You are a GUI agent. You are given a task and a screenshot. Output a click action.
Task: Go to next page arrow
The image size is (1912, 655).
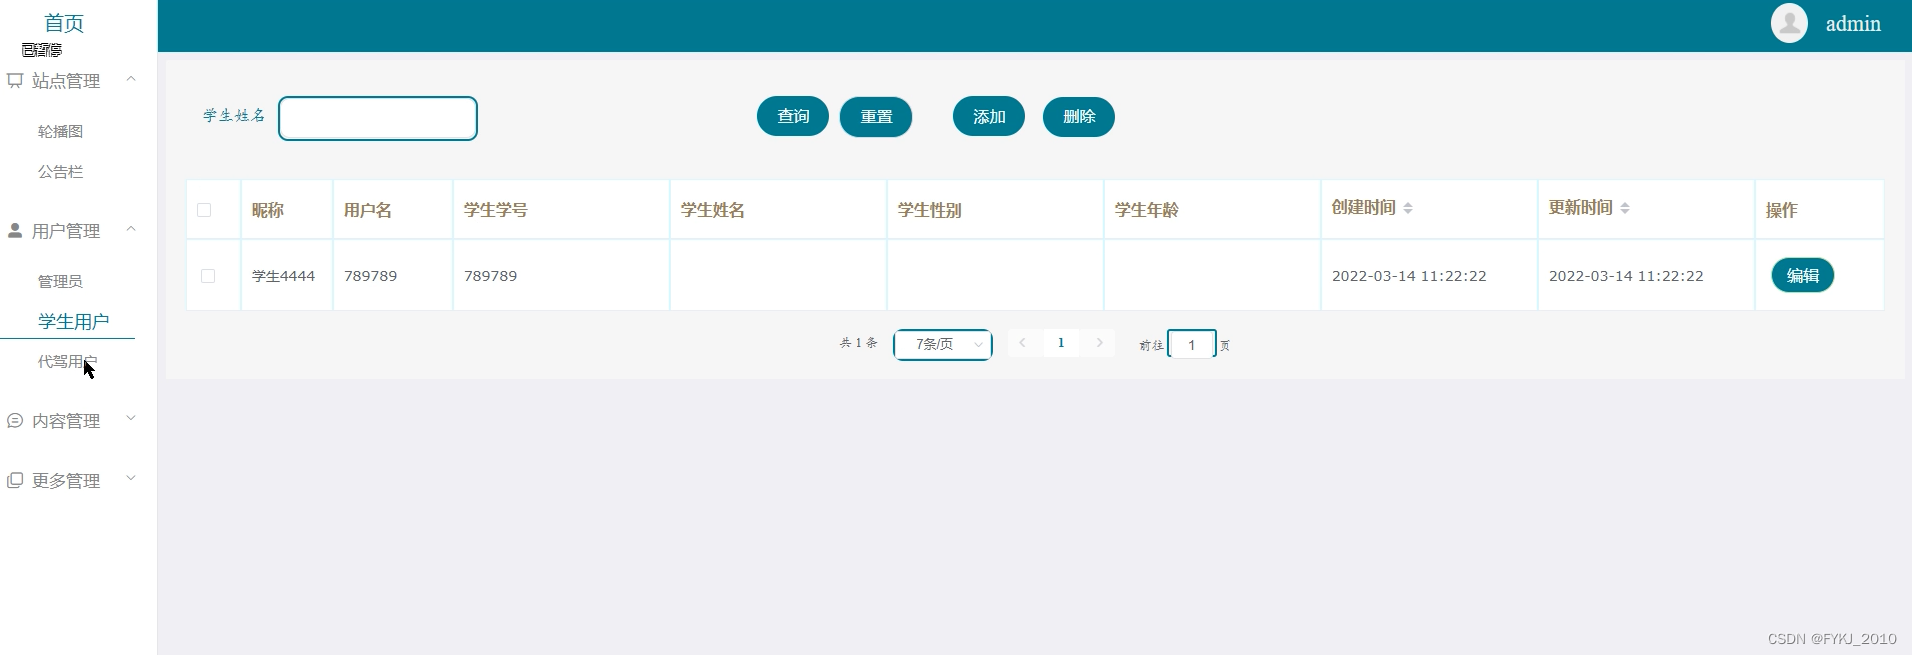[1099, 343]
